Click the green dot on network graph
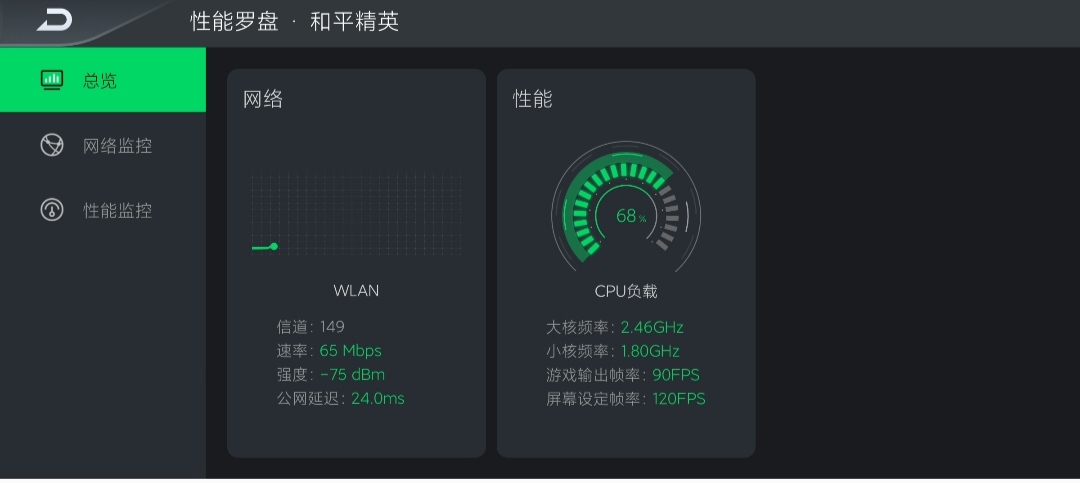This screenshot has height=483, width=1080. click(x=273, y=246)
